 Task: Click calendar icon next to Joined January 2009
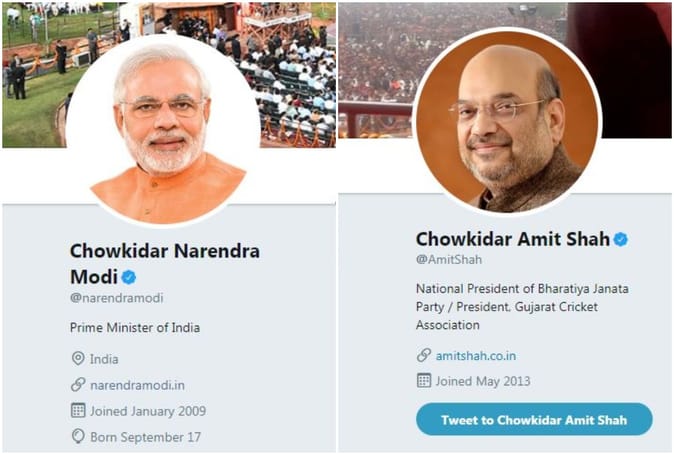point(78,410)
